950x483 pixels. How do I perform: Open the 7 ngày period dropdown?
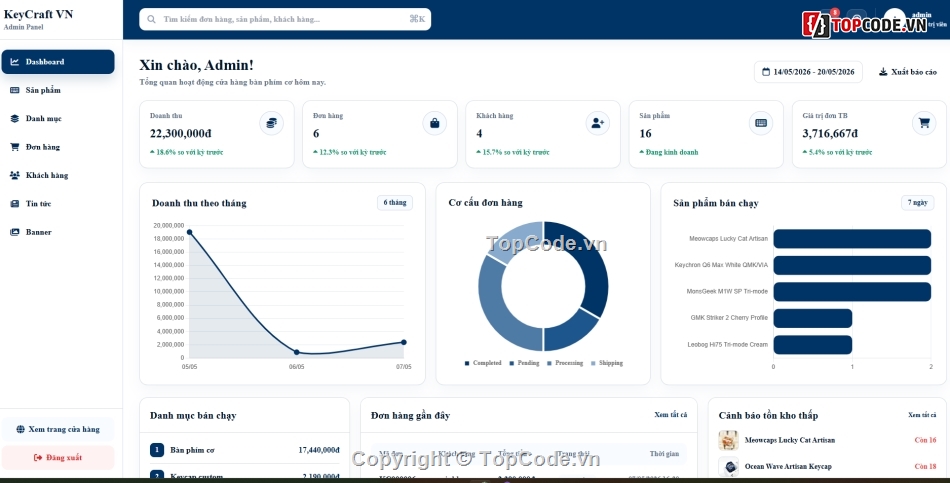pyautogui.click(x=917, y=202)
